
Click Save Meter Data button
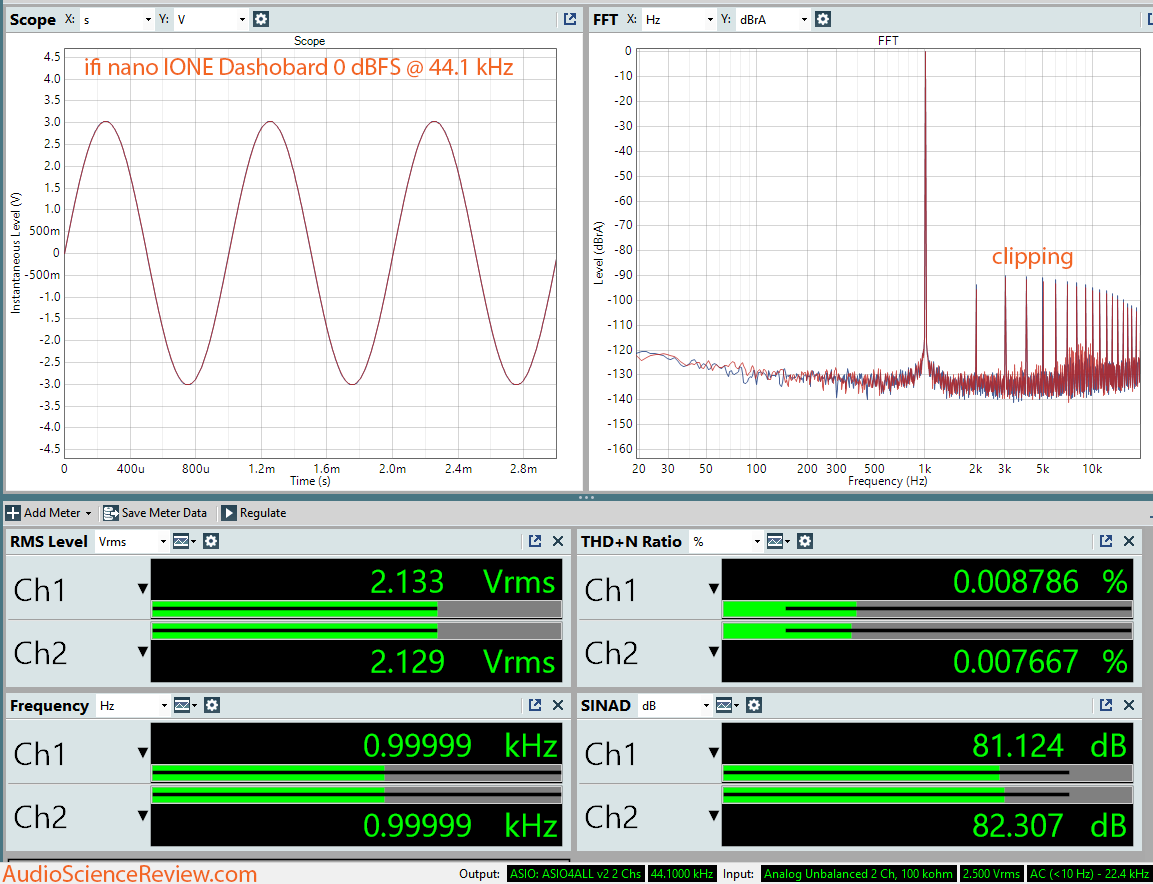pyautogui.click(x=155, y=513)
